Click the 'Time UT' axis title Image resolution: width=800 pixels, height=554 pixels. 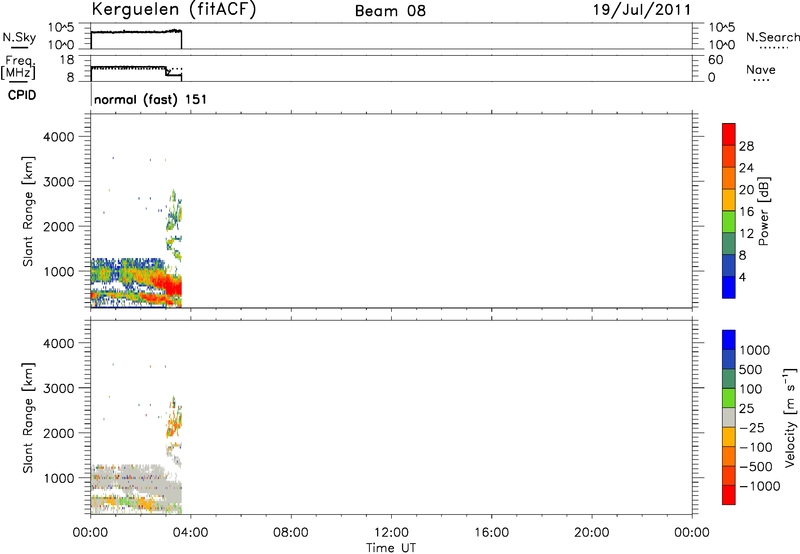(391, 548)
